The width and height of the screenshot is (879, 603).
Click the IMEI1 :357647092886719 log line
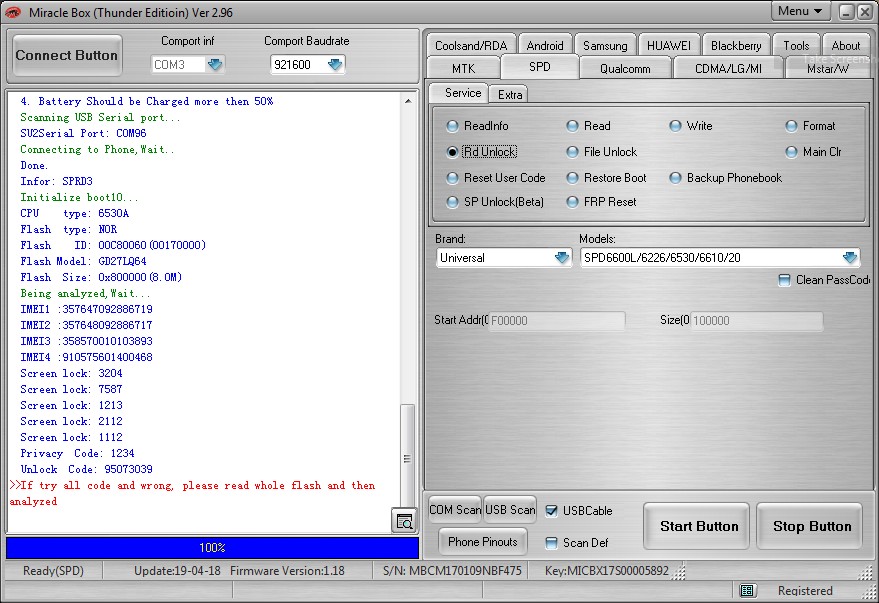coord(86,309)
